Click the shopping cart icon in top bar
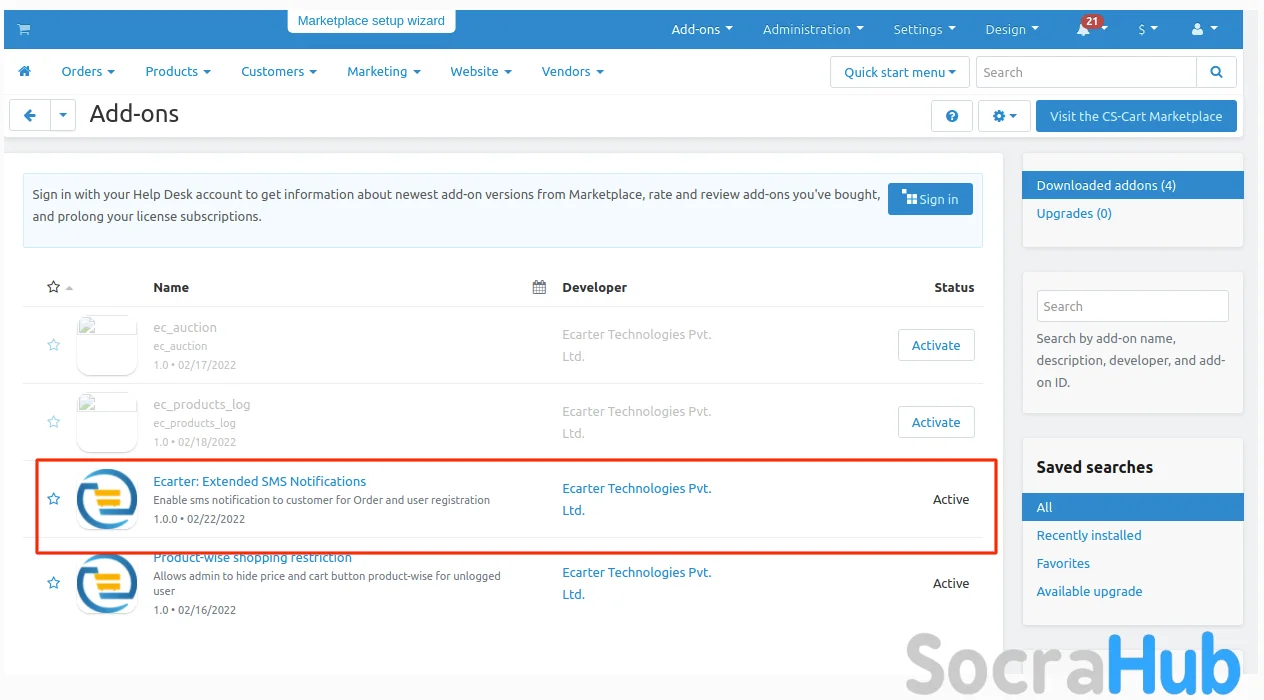 (24, 30)
